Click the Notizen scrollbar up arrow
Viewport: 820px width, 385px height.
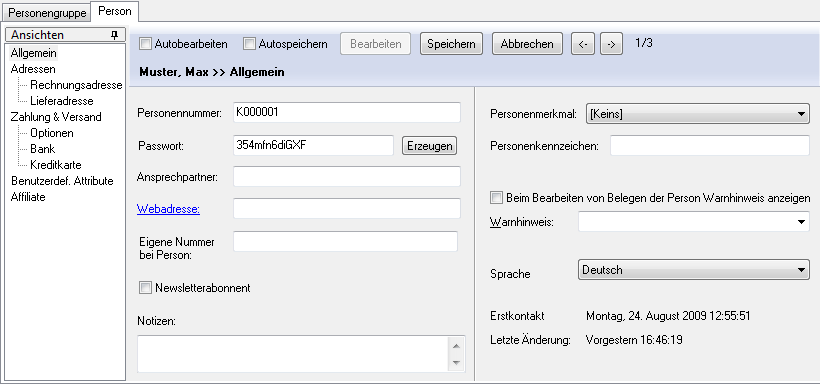[456, 346]
